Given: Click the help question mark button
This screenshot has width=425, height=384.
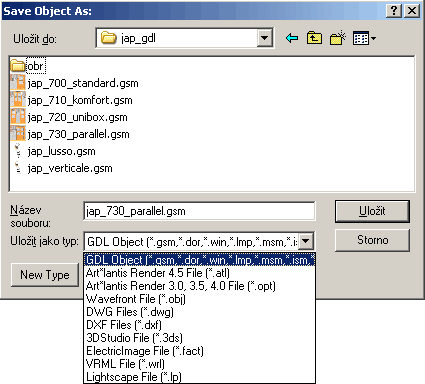Looking at the screenshot, I should (x=394, y=11).
